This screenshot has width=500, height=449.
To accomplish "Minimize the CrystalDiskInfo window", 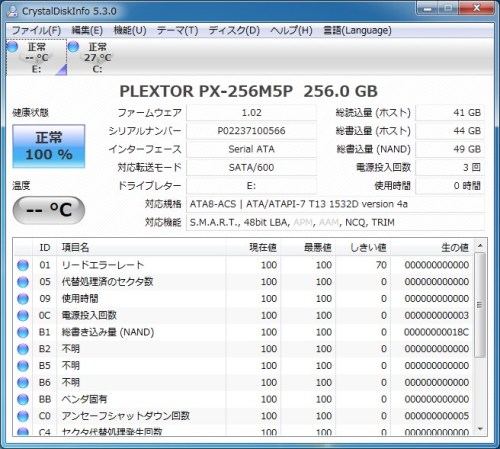I will (x=427, y=8).
